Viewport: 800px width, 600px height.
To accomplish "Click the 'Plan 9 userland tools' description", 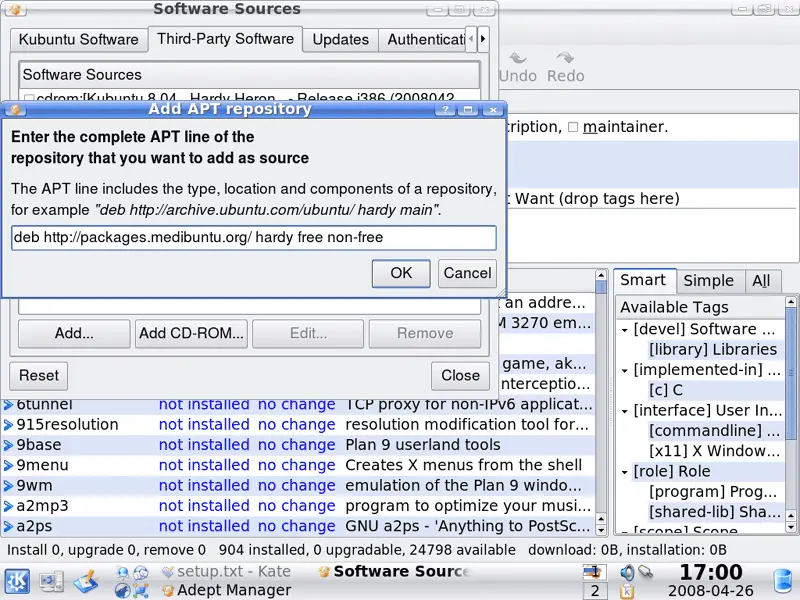I will tap(422, 445).
